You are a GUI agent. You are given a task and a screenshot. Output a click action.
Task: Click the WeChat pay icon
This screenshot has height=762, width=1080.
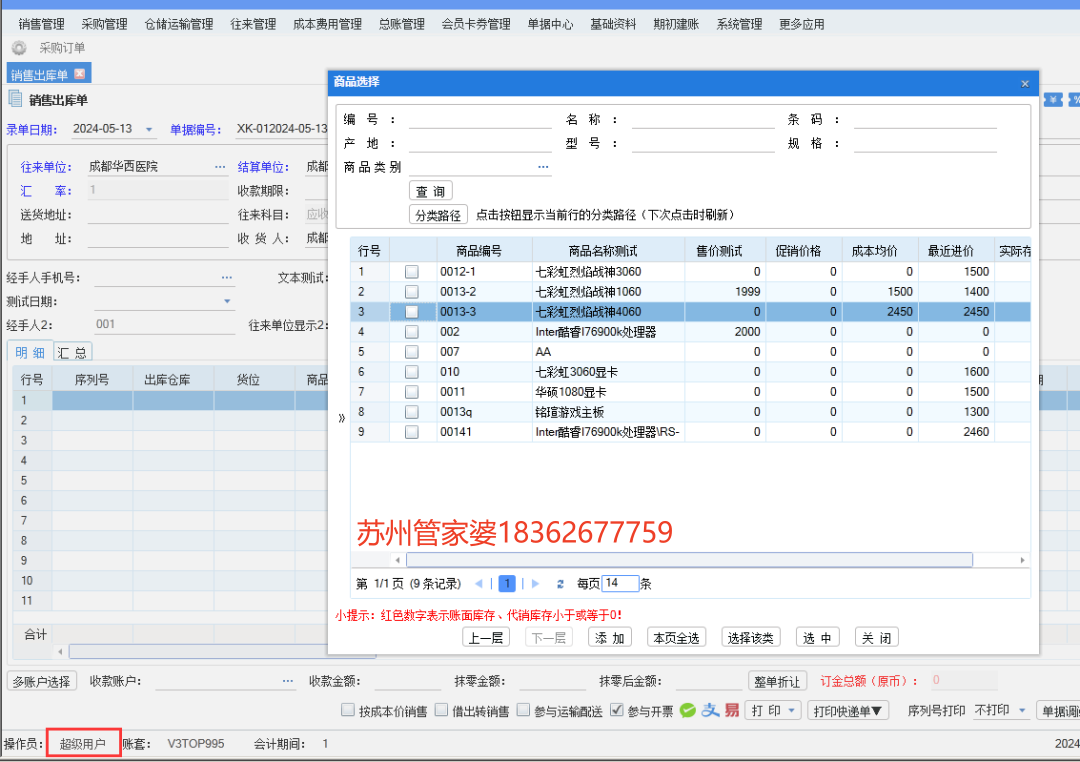click(x=688, y=710)
